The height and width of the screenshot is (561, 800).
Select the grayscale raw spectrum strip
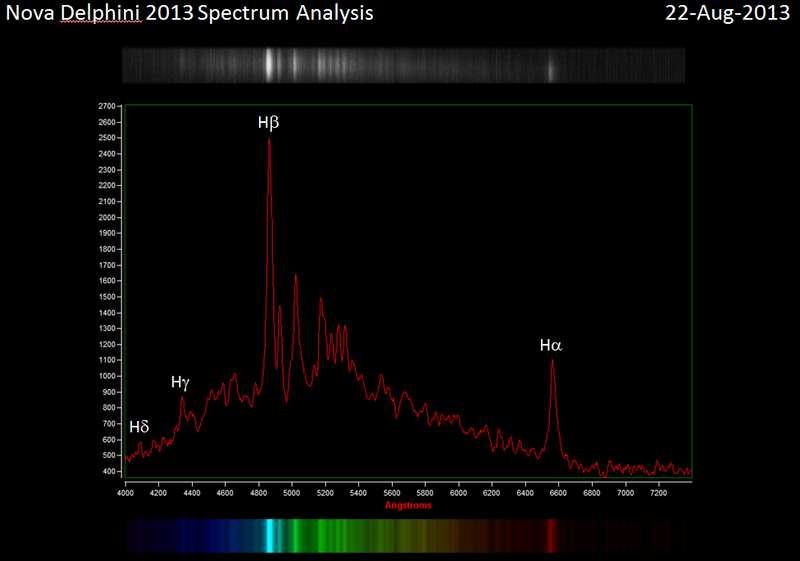(403, 65)
